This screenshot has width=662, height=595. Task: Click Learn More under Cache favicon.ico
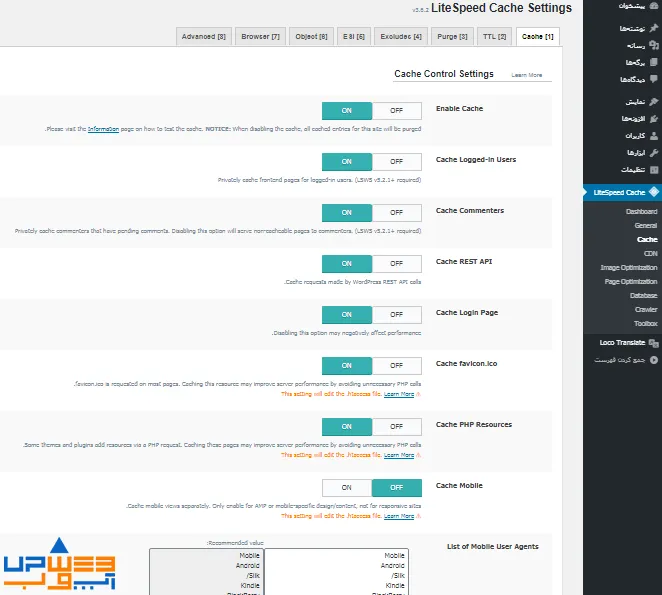coord(399,394)
